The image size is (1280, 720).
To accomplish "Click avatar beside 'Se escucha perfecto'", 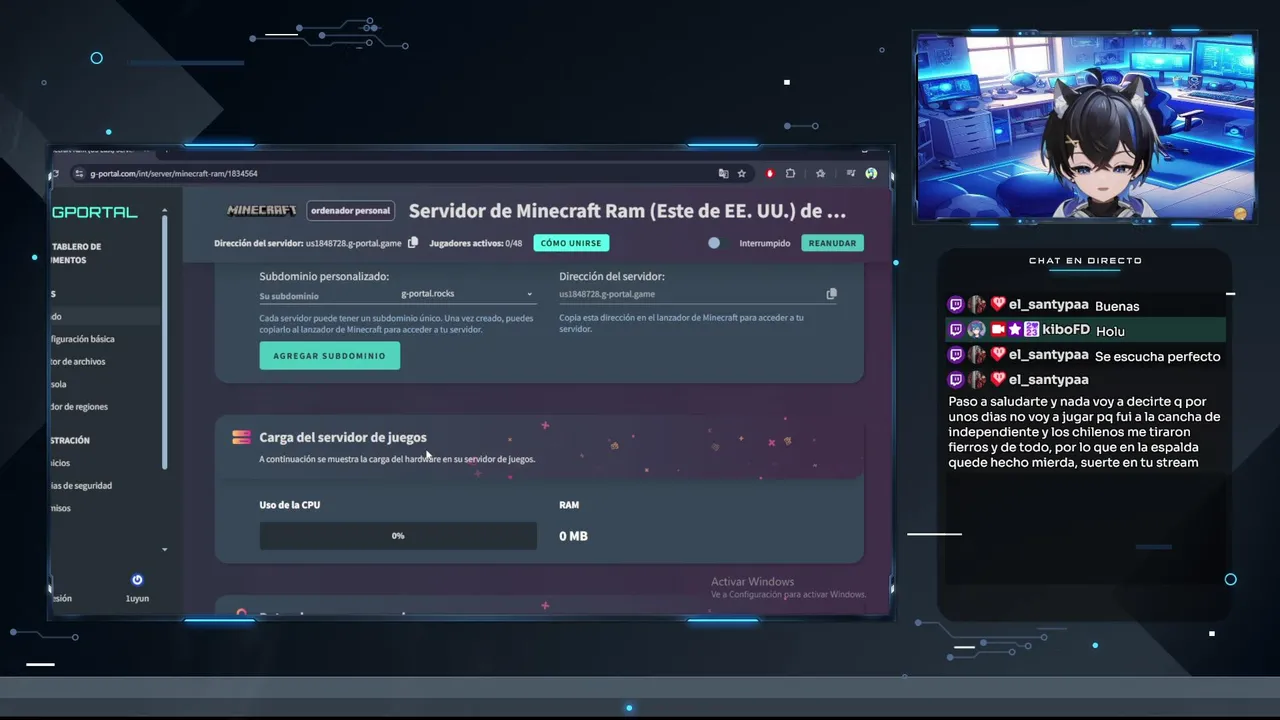I will point(977,355).
